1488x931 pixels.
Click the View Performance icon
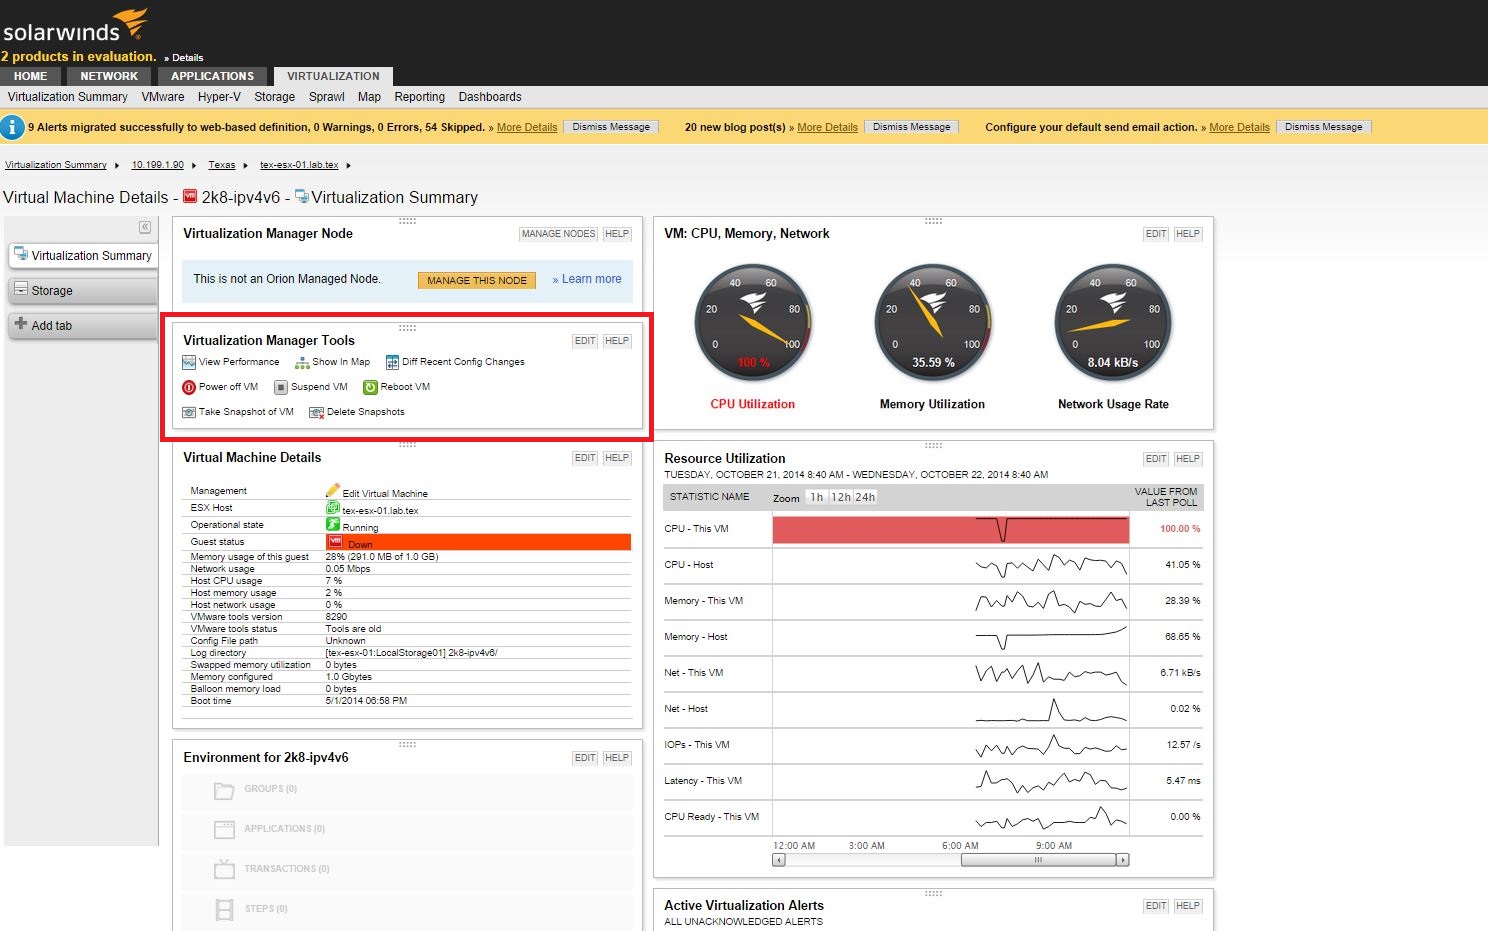[x=189, y=362]
